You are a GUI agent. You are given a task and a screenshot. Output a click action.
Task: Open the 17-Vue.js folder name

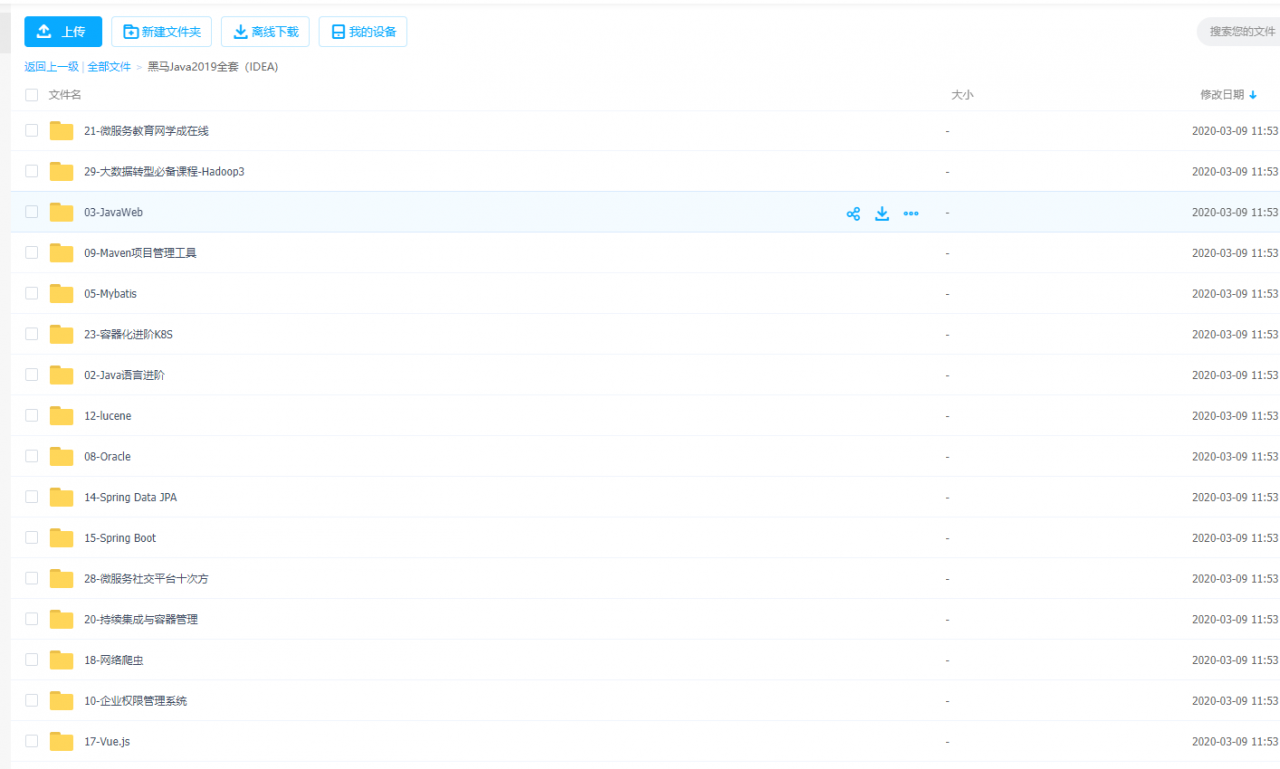click(107, 742)
